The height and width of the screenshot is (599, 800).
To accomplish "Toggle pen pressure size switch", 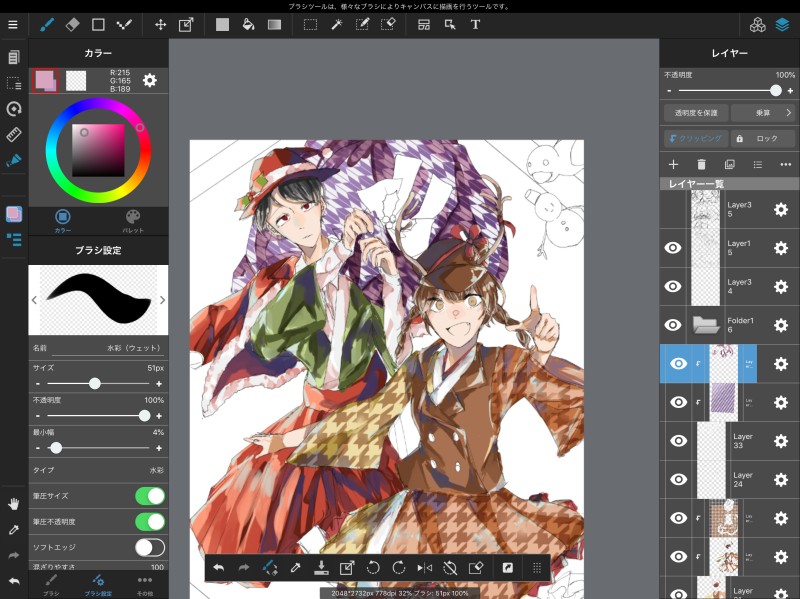I will coord(150,496).
